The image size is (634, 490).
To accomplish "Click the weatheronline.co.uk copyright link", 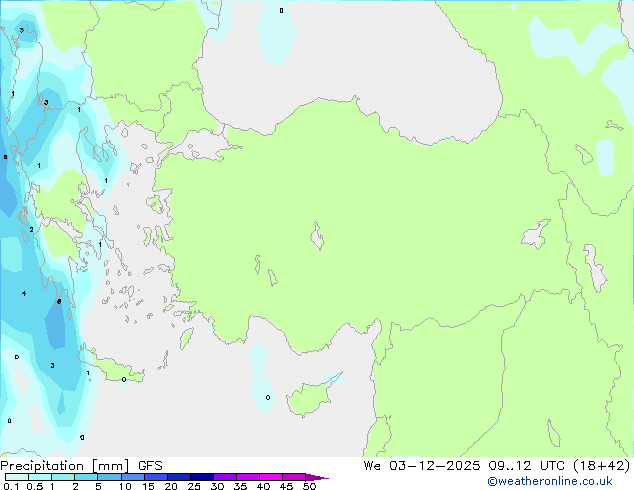I will tap(550, 481).
